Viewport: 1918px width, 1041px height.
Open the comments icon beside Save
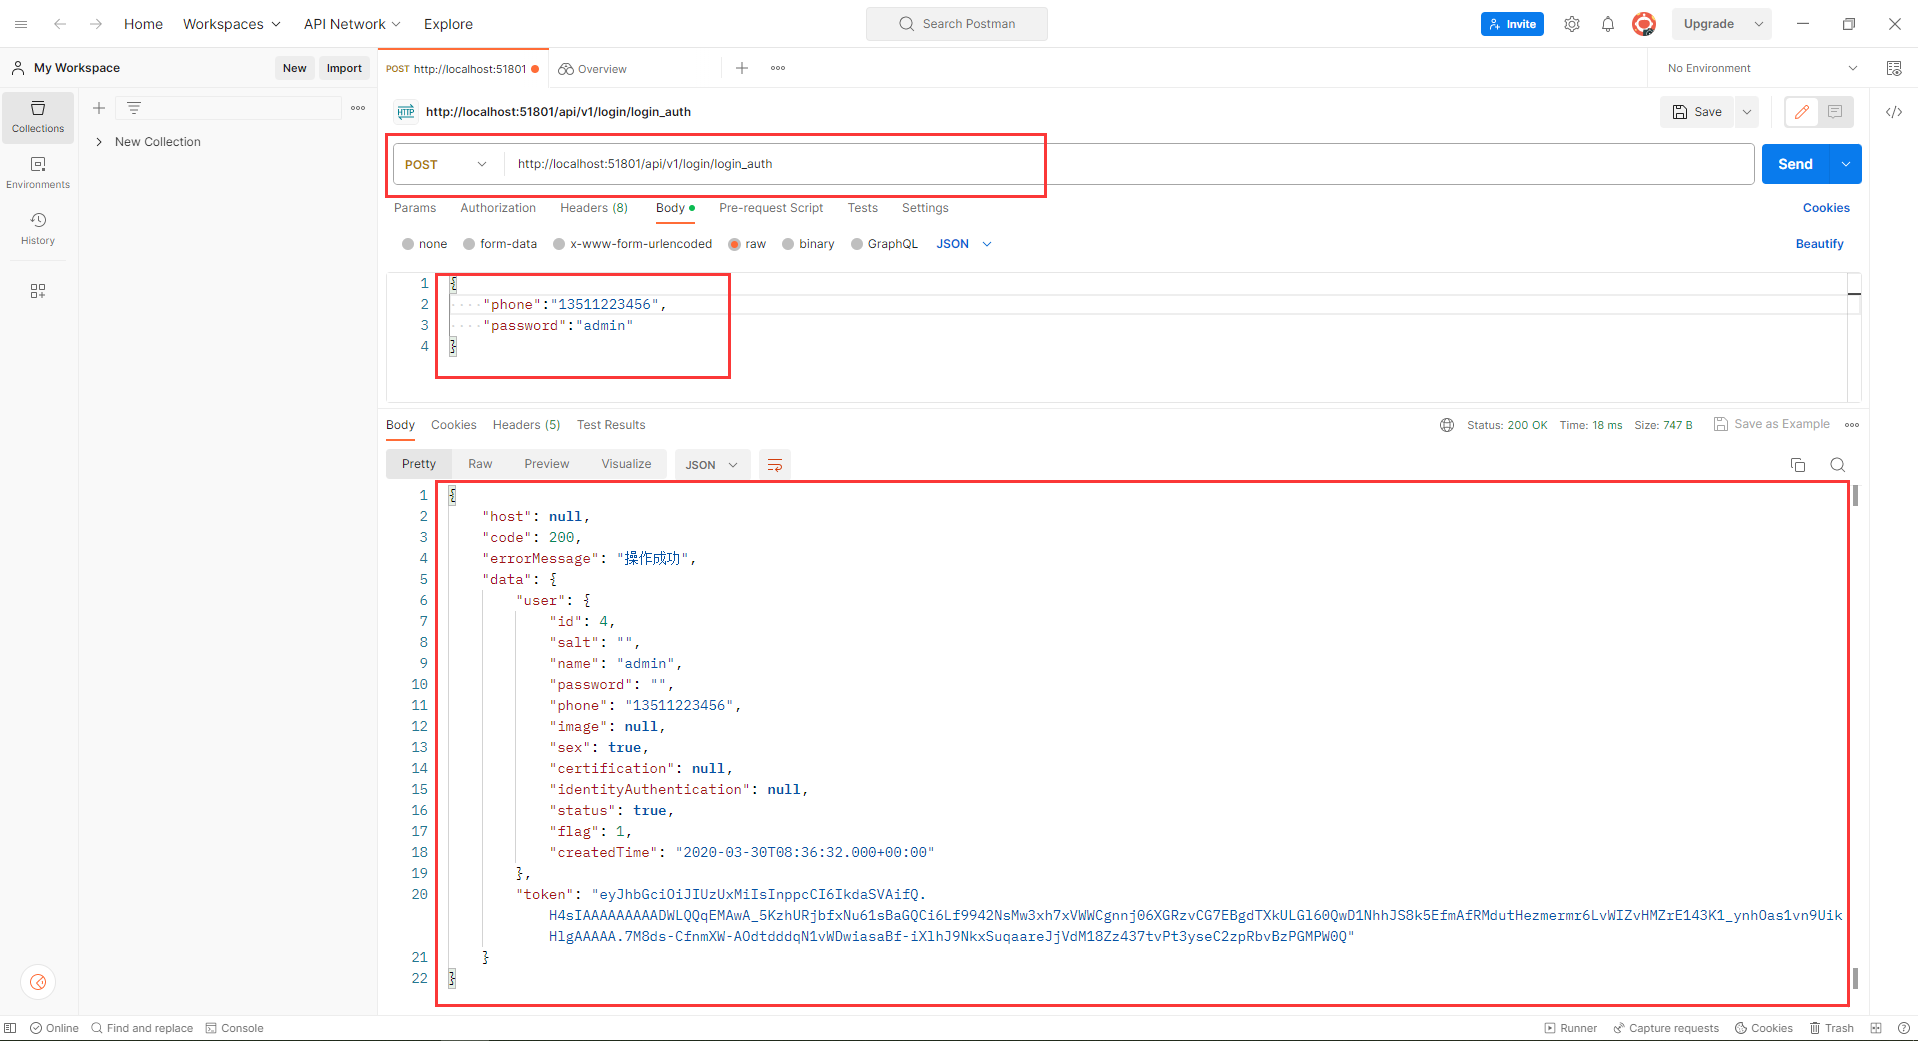1835,112
